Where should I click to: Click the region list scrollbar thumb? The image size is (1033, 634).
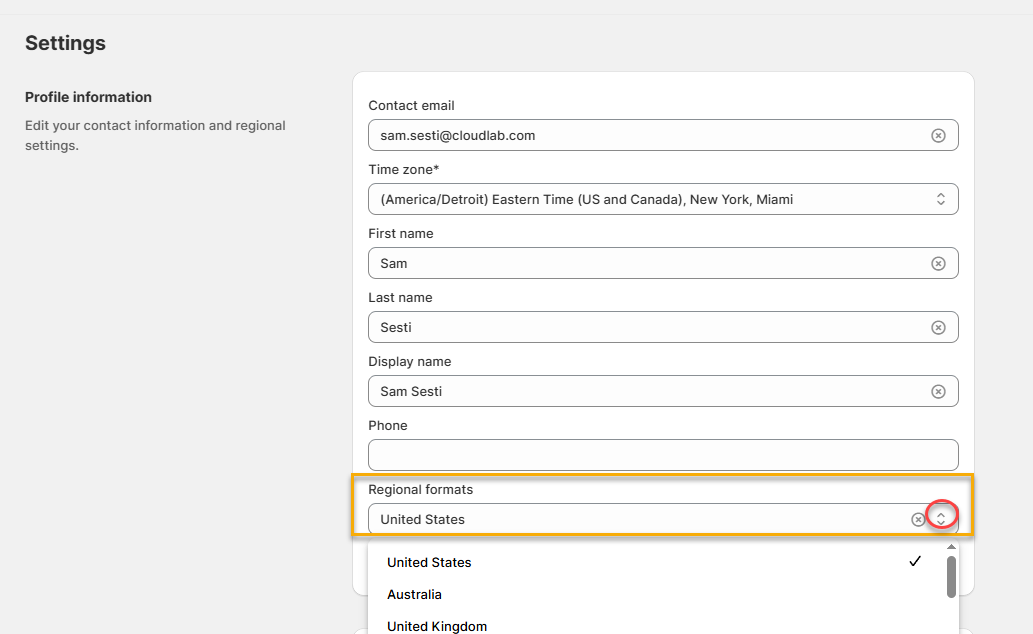click(x=951, y=577)
